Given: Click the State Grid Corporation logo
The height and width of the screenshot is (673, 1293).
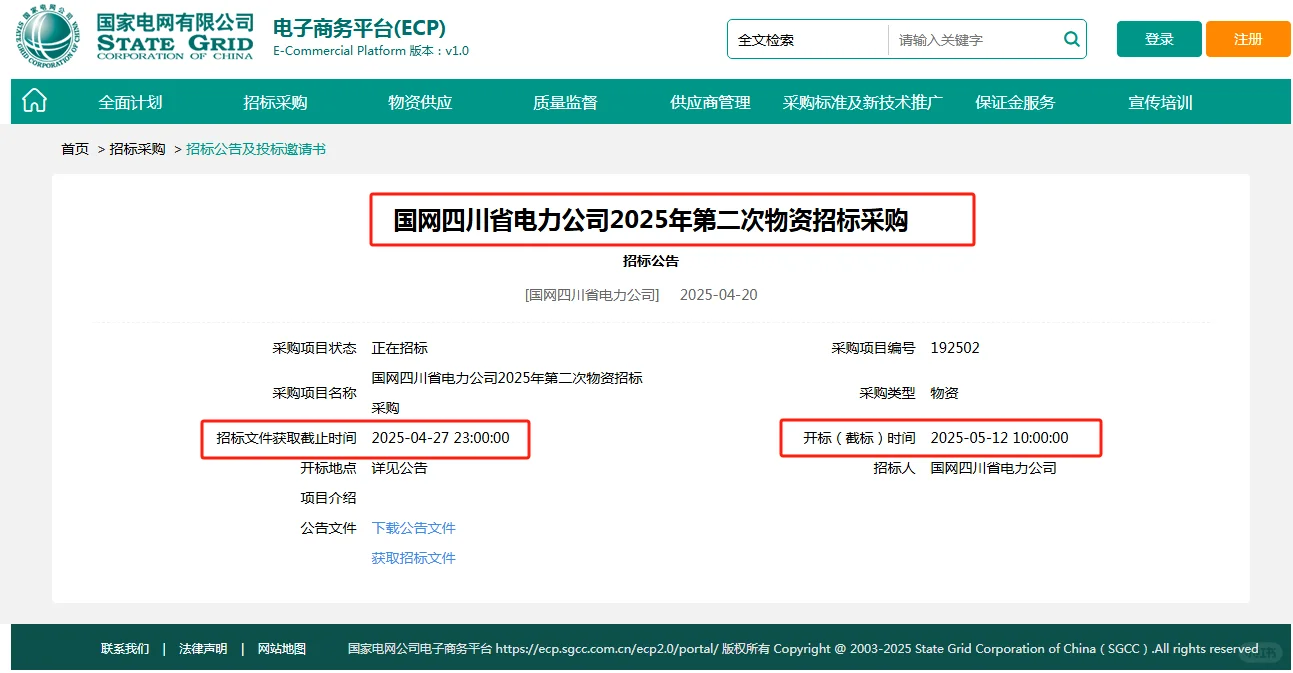Looking at the screenshot, I should pyautogui.click(x=45, y=38).
